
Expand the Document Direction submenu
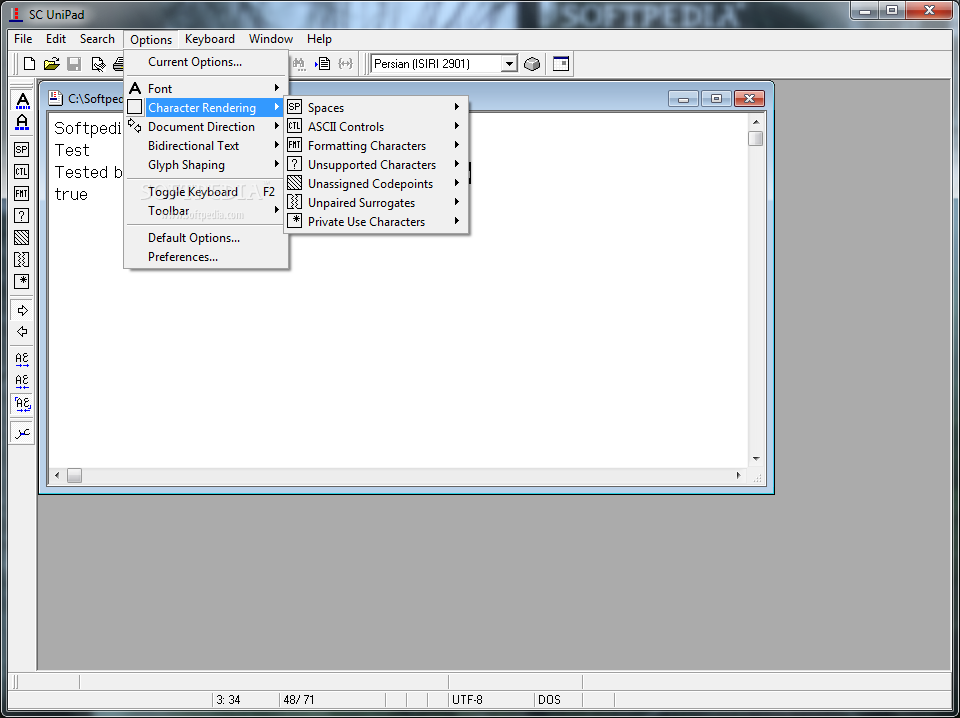[206, 127]
